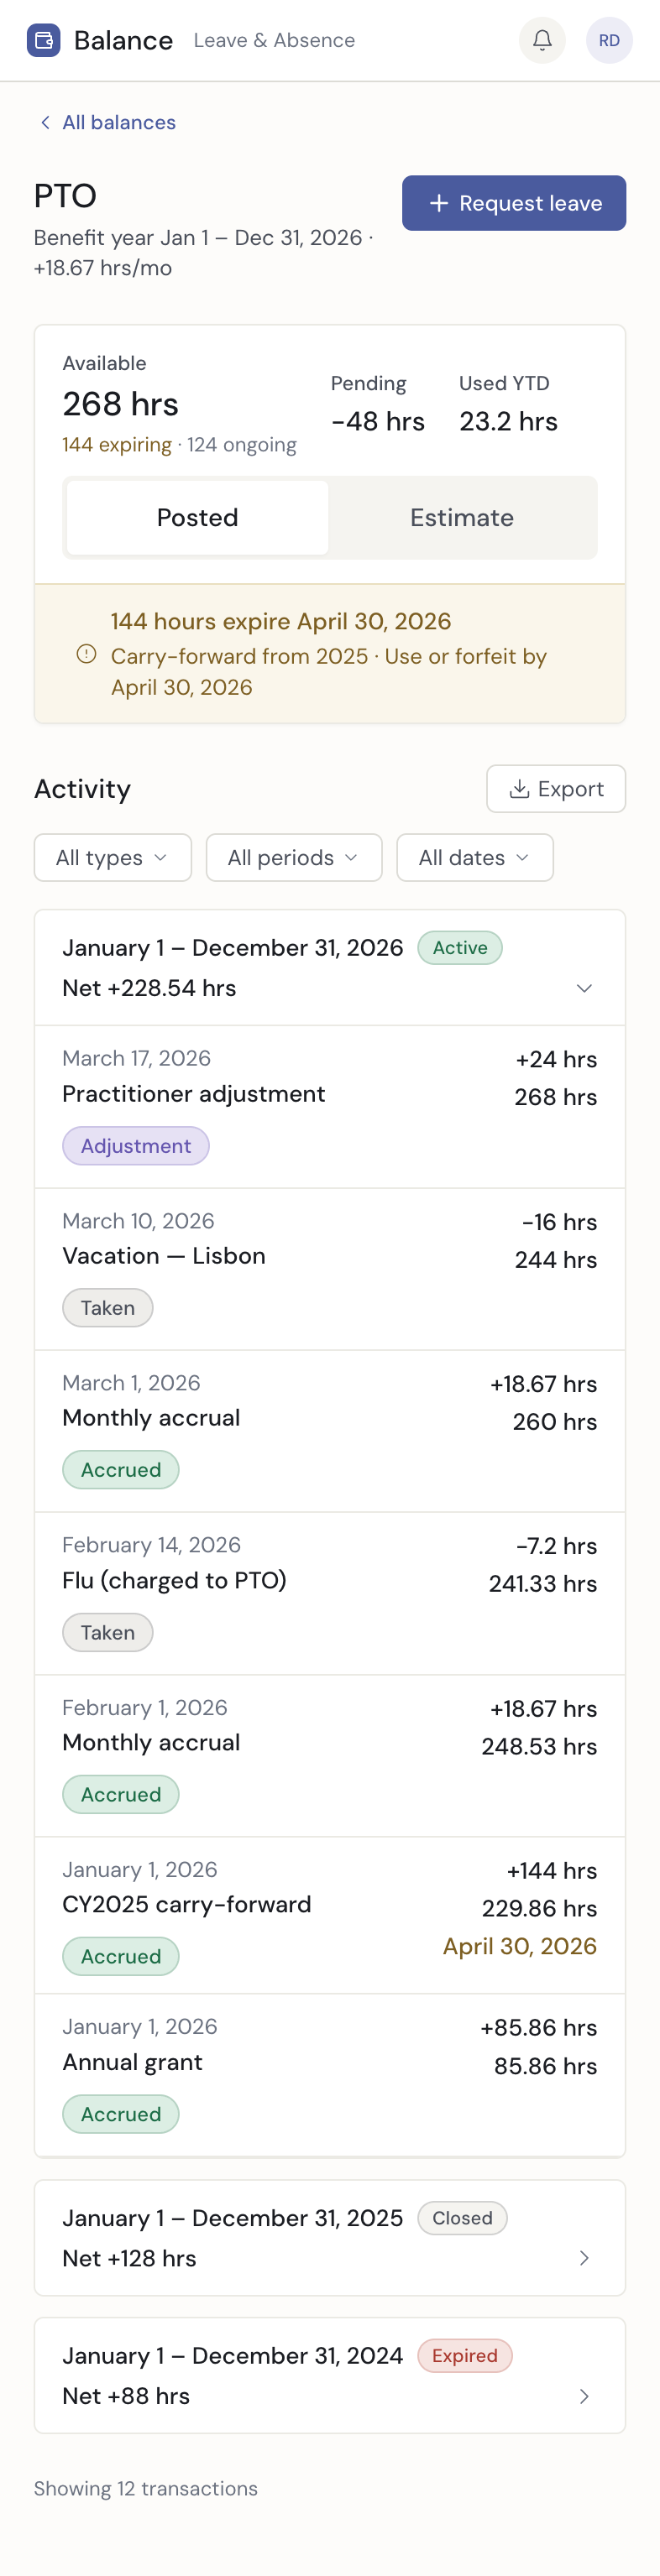
Task: Expand the expired 2024 period details
Action: pyautogui.click(x=586, y=2396)
